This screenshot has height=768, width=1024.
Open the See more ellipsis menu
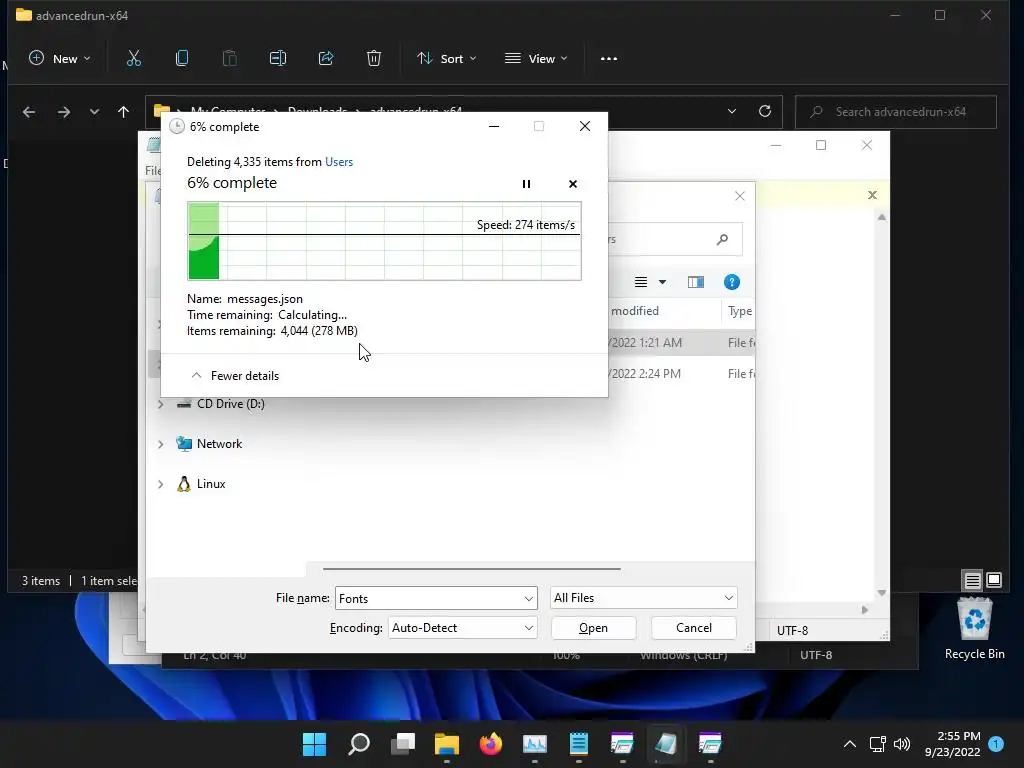609,58
